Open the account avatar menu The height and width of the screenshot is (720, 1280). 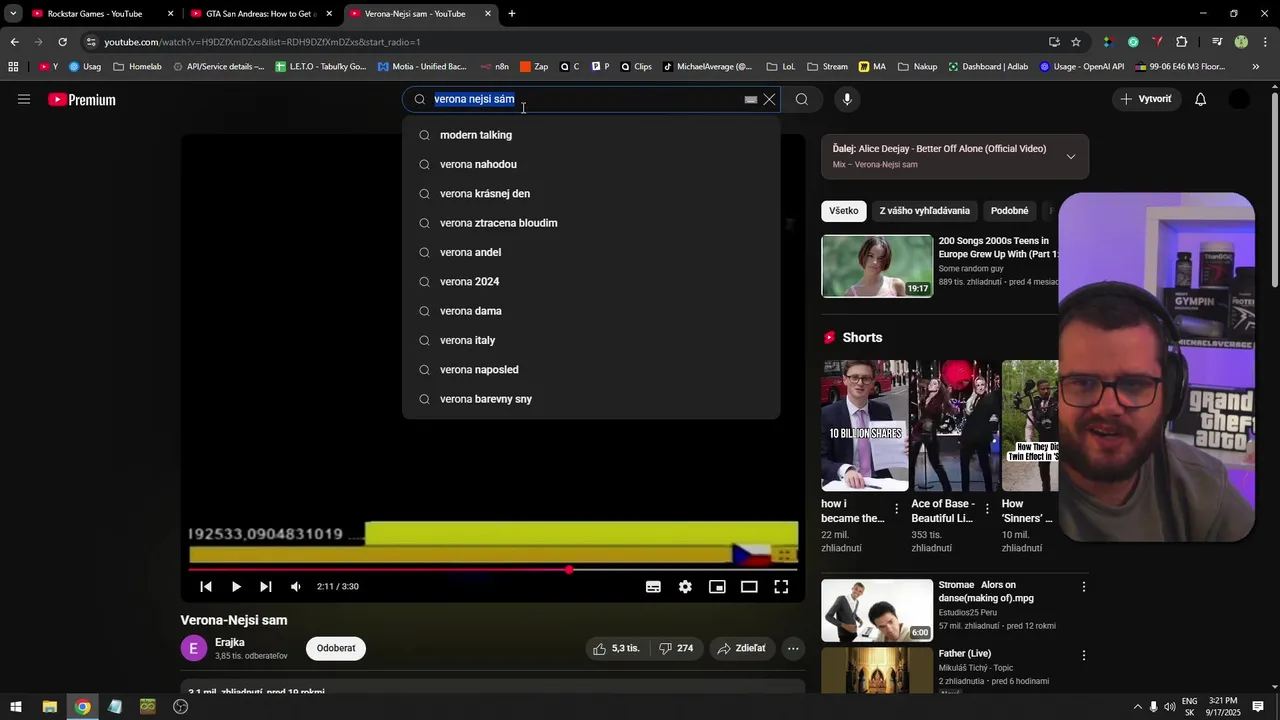pyautogui.click(x=1239, y=99)
